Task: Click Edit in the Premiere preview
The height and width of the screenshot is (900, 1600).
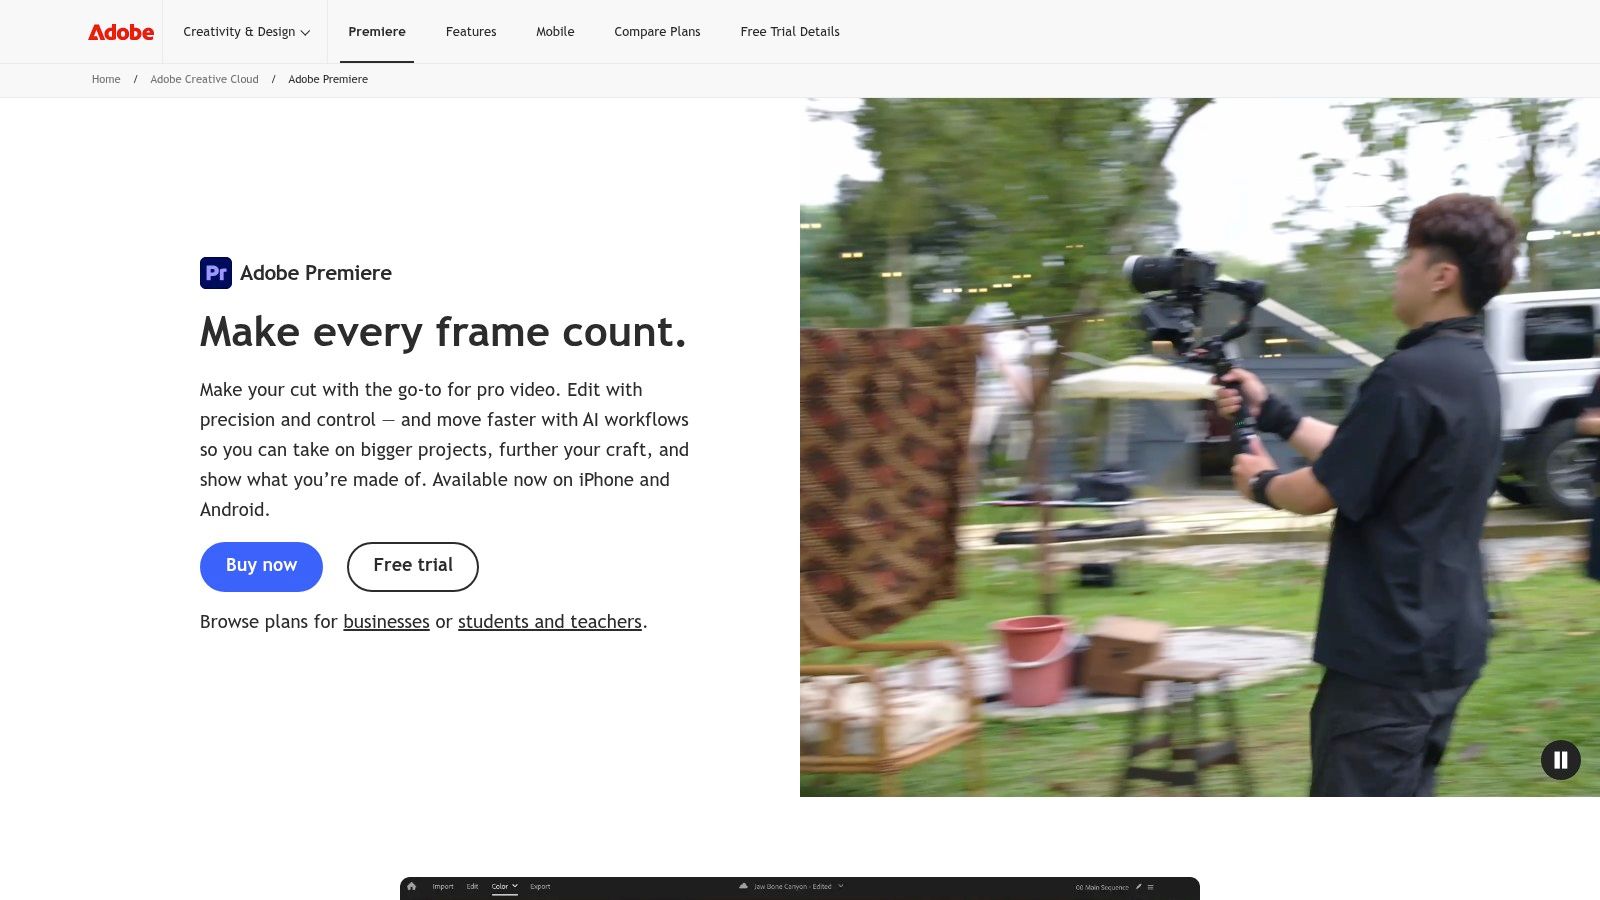Action: point(472,886)
